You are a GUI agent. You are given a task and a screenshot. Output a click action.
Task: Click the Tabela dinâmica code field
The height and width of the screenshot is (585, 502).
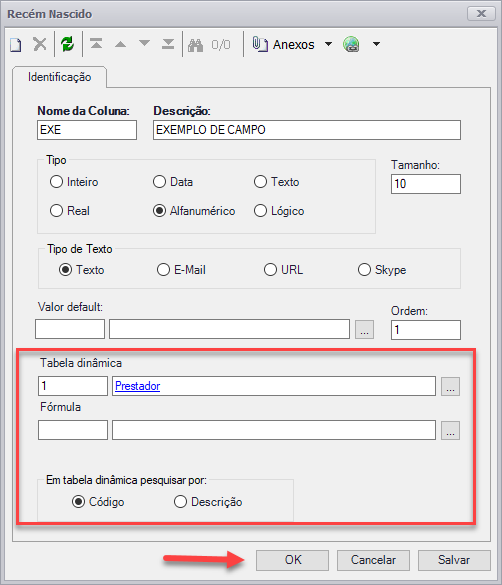pos(73,386)
